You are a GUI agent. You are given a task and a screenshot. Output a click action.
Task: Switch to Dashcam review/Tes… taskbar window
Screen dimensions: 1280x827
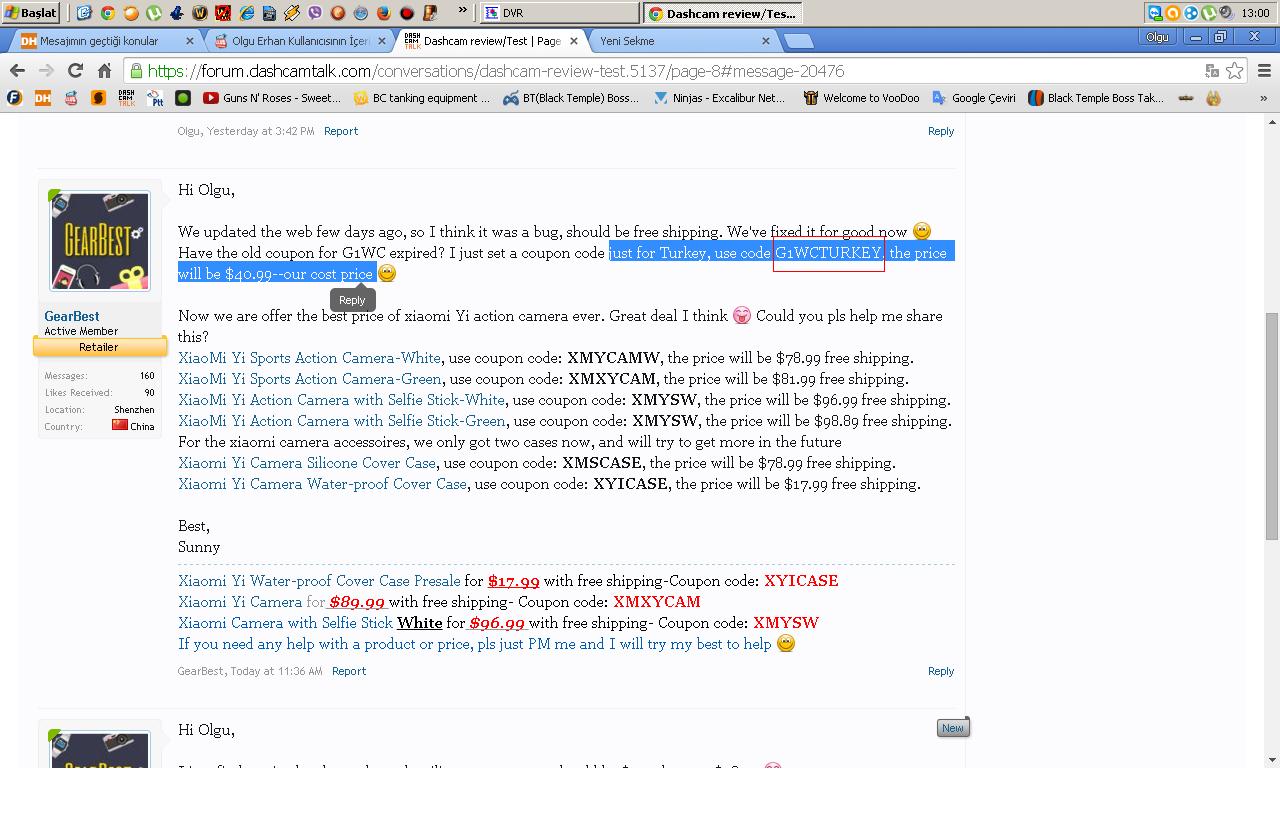tap(723, 13)
